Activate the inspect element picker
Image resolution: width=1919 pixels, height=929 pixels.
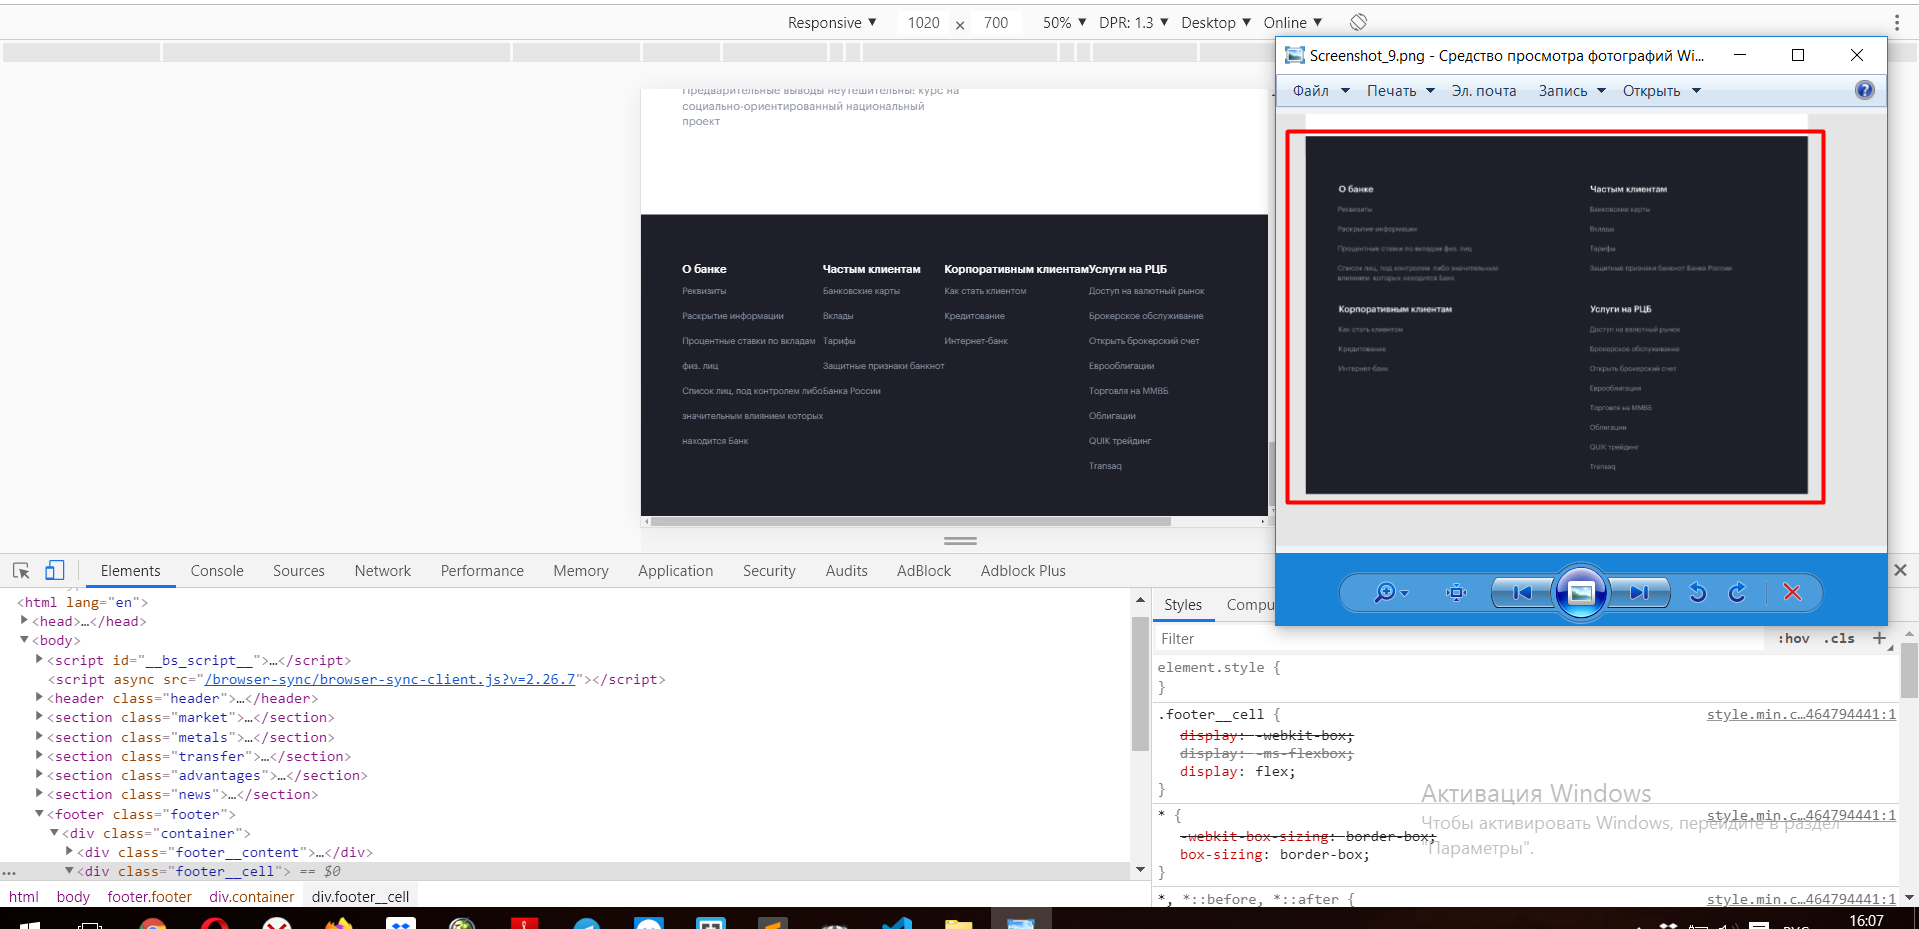coord(21,570)
